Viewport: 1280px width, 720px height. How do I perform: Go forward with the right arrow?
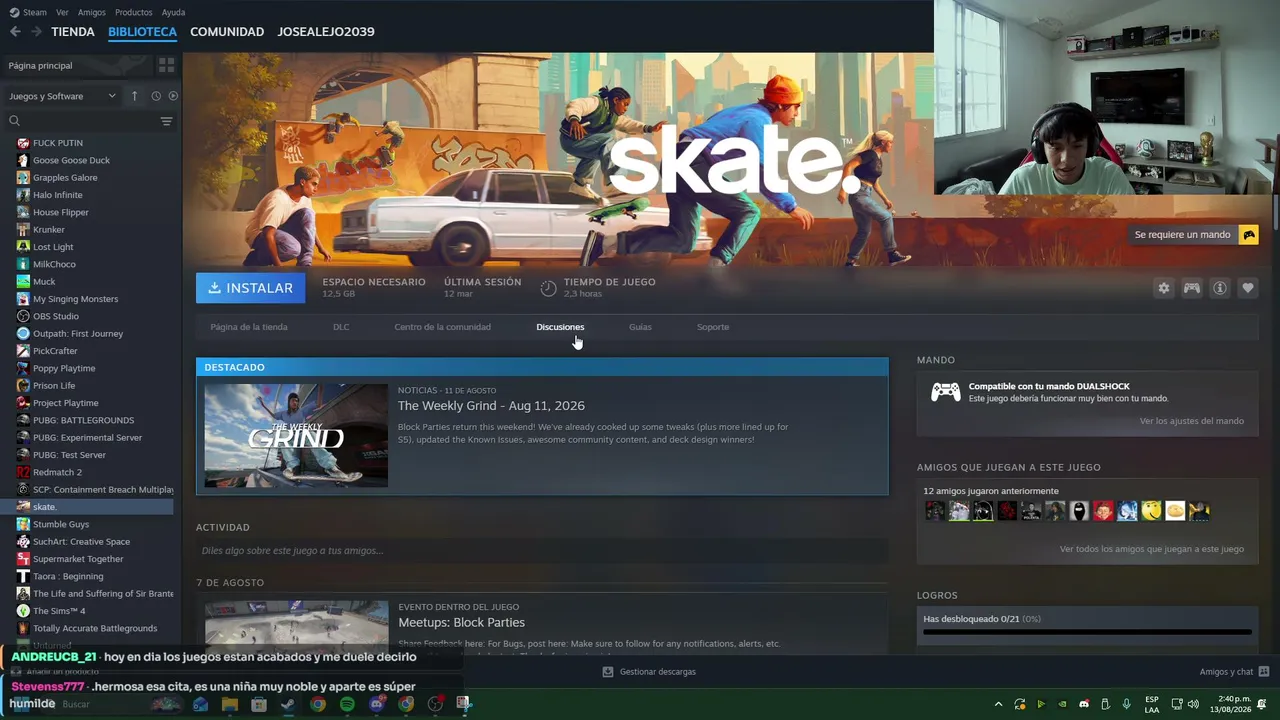(x=36, y=32)
